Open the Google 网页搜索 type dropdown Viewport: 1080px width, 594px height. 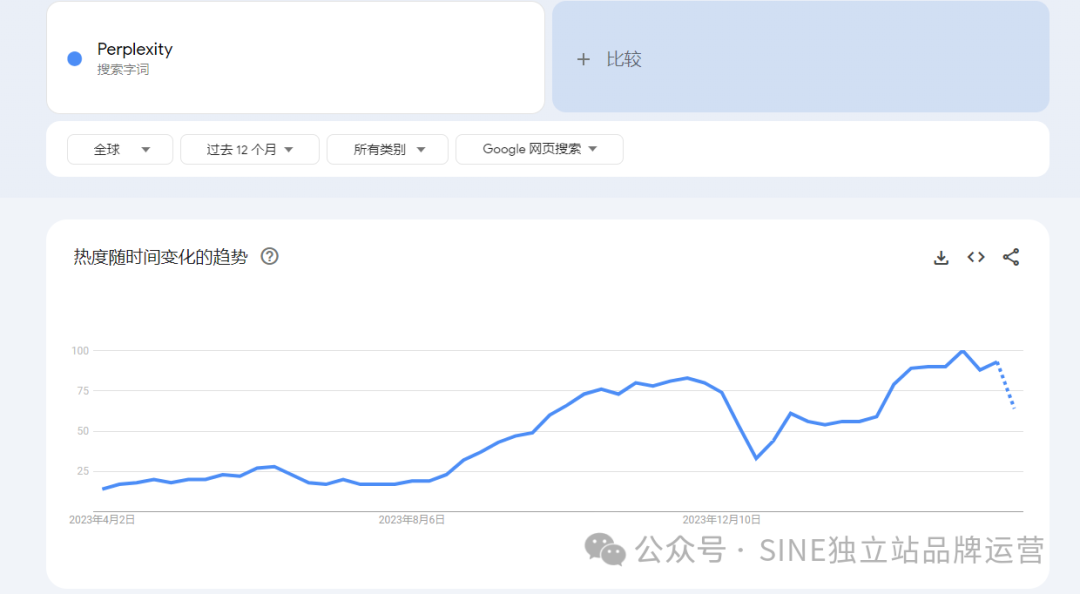point(539,149)
